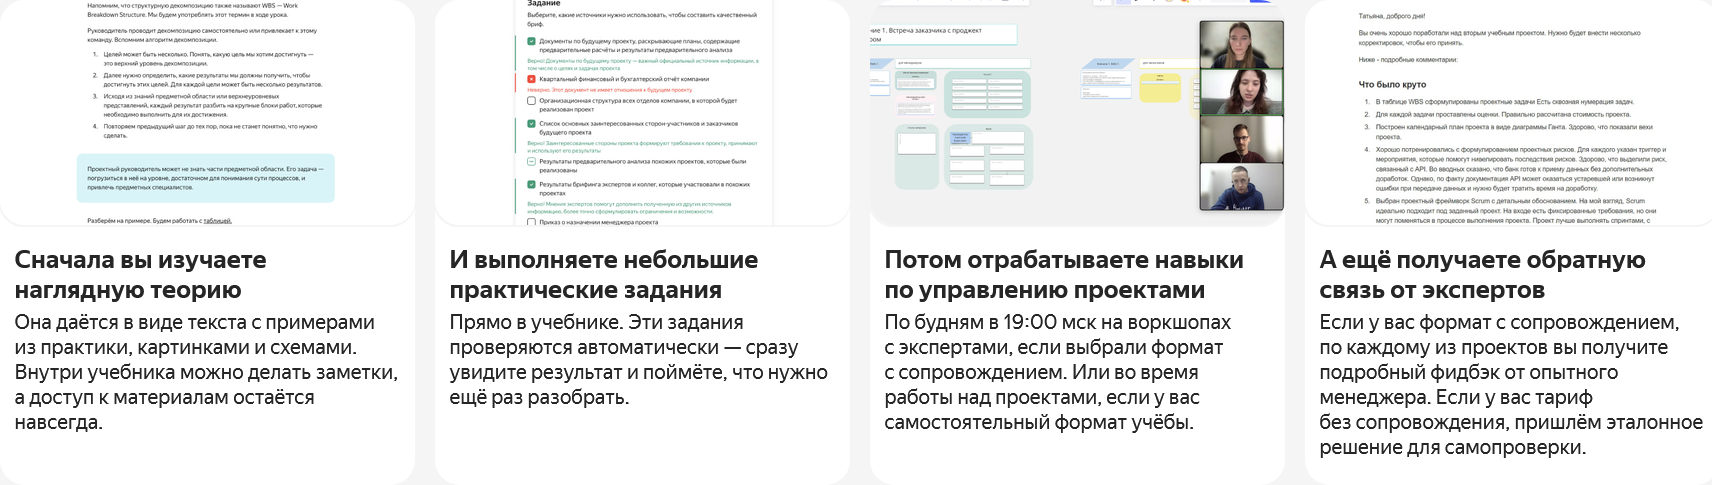
Task: Select green-bordered video tile of curly-haired woman
Action: (x=1241, y=92)
